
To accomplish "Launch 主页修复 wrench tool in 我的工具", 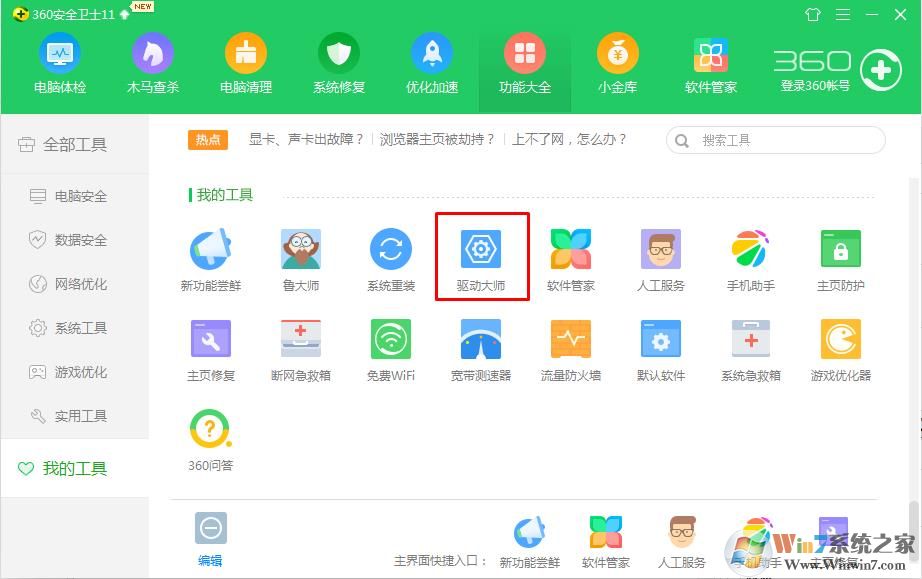I will tap(211, 350).
